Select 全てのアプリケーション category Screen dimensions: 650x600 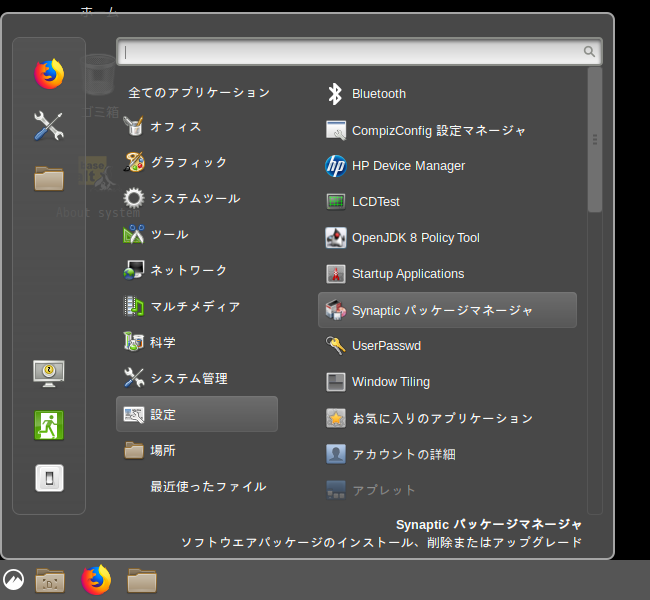point(197,92)
